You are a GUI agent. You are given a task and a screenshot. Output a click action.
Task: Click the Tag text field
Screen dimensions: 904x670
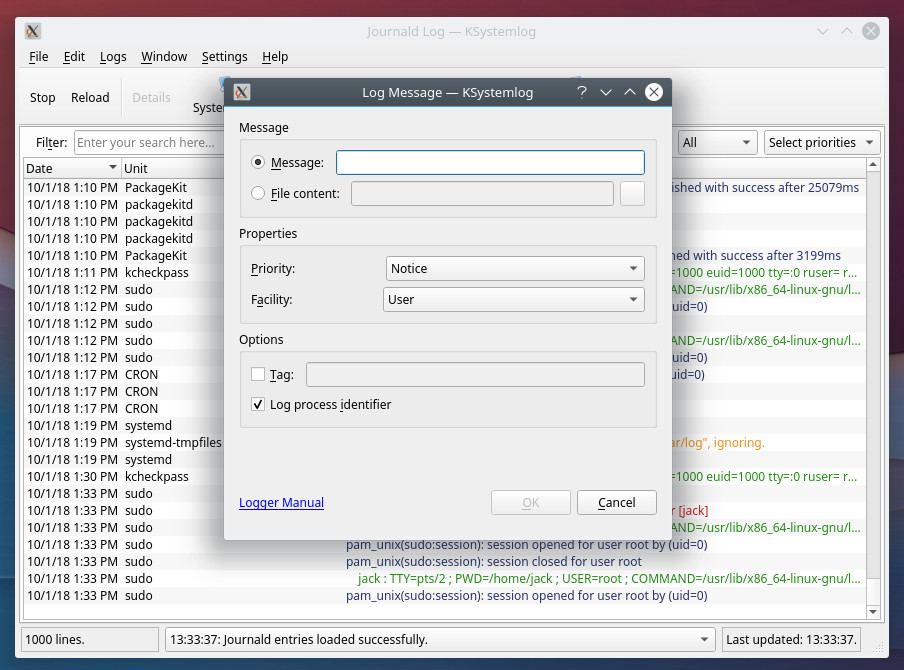tap(475, 374)
